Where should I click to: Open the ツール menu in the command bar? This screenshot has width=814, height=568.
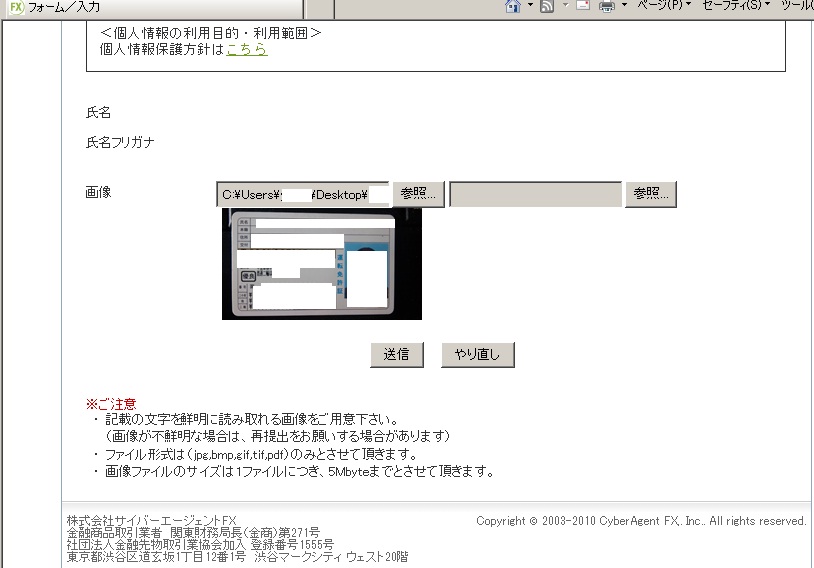click(x=798, y=6)
